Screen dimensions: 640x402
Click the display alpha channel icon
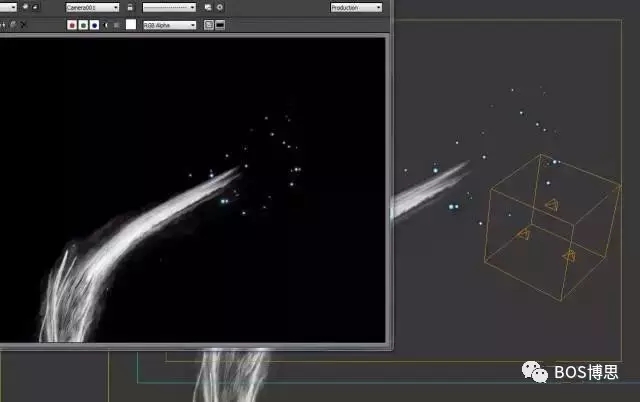click(107, 25)
